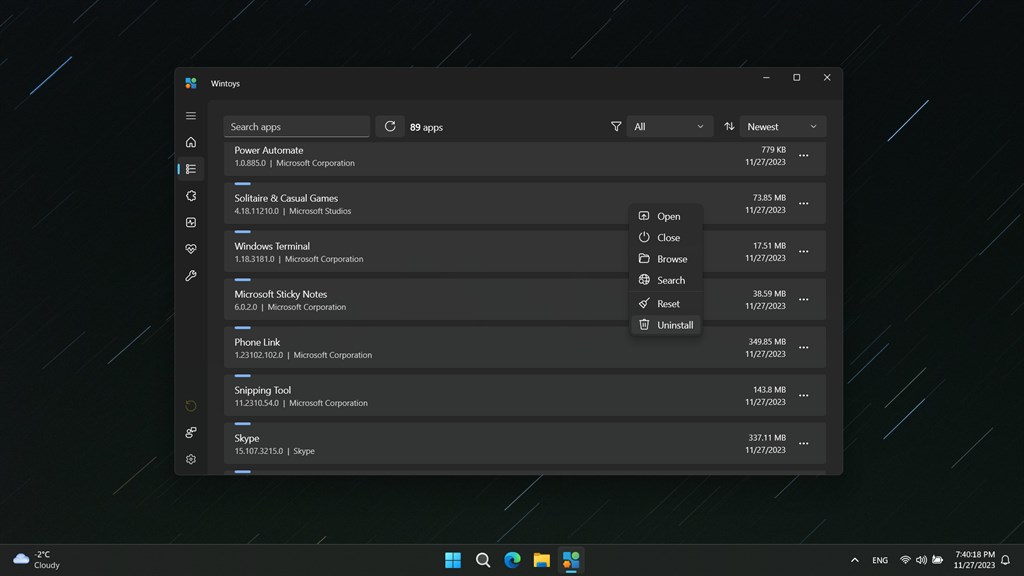
Task: Choose Browse from the context menu
Action: point(666,259)
